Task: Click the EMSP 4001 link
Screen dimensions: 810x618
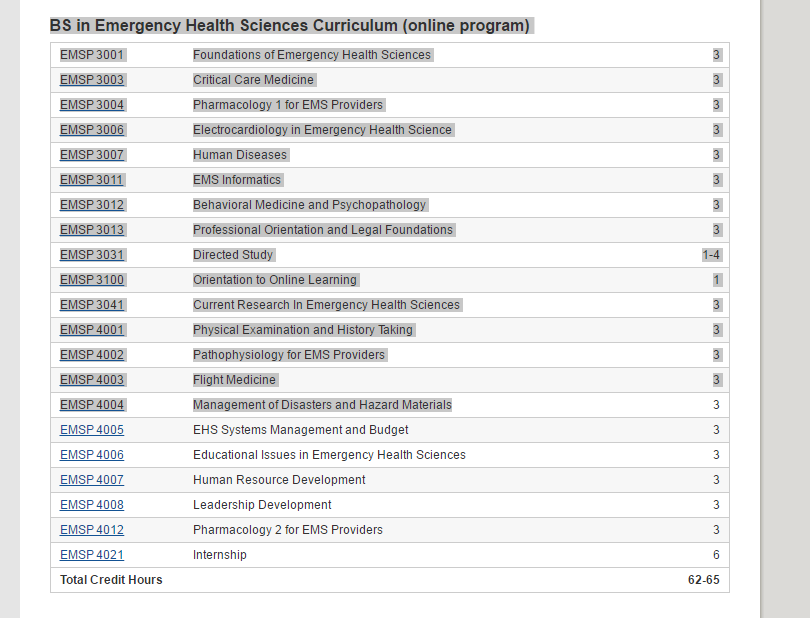Action: click(92, 330)
